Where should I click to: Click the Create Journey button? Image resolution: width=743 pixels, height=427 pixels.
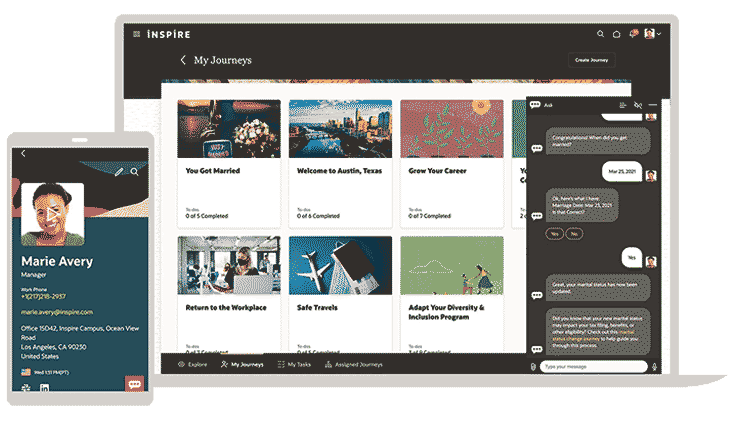coord(591,60)
